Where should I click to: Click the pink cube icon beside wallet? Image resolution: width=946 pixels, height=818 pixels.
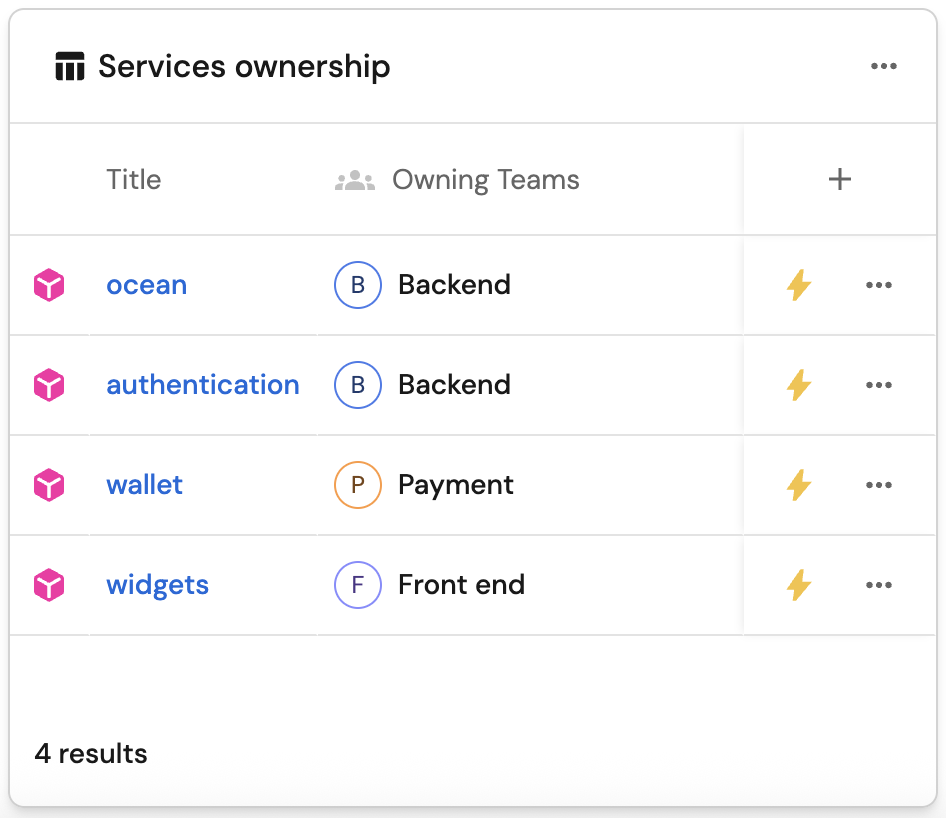click(x=49, y=485)
